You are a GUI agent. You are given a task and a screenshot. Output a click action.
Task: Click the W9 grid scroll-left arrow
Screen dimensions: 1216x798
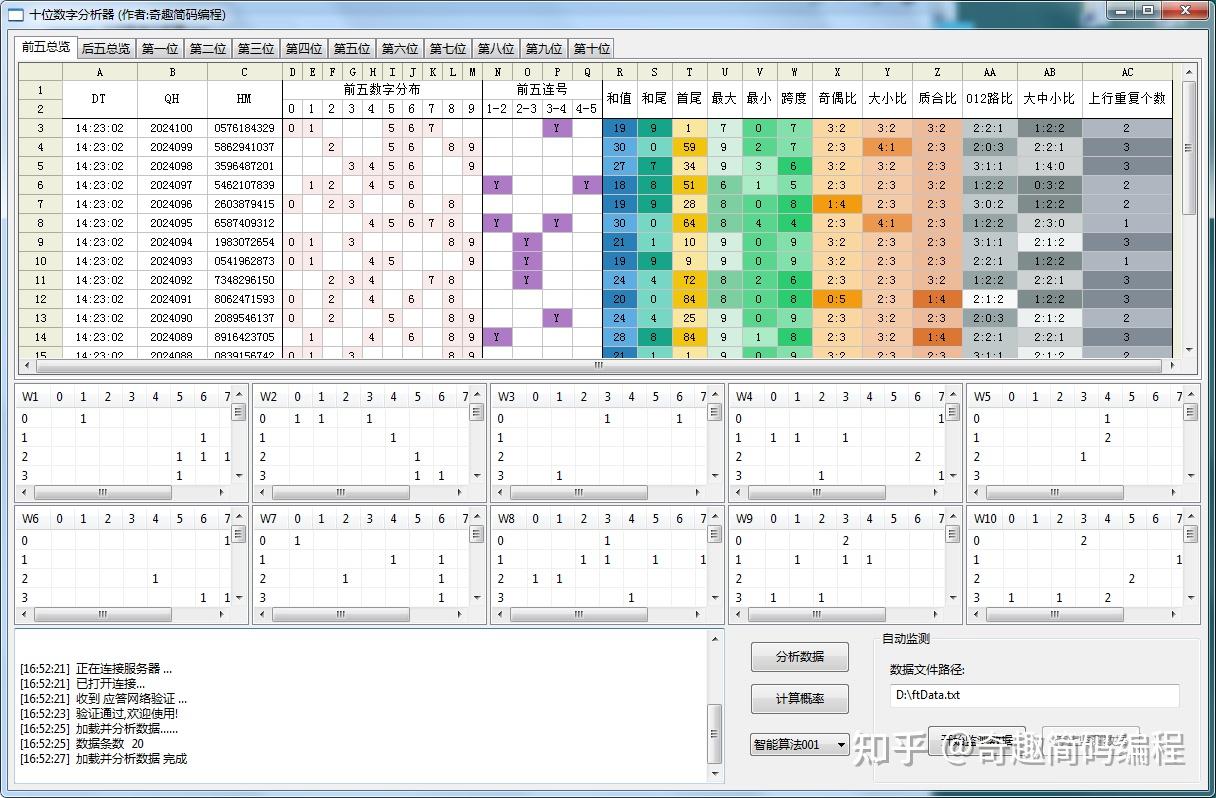(739, 614)
